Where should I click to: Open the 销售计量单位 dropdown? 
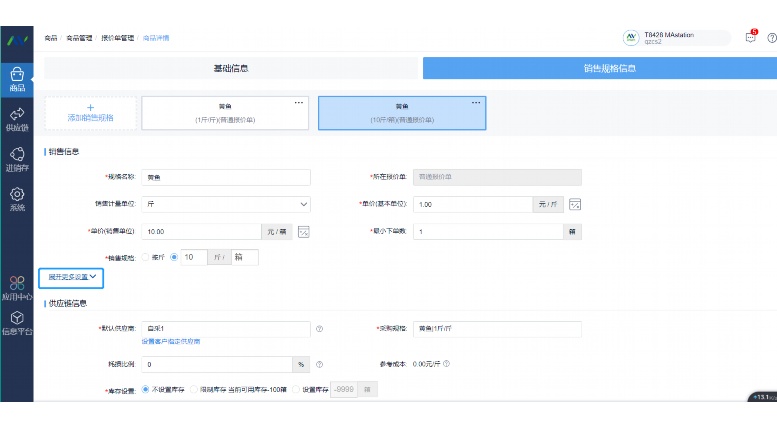click(x=226, y=204)
